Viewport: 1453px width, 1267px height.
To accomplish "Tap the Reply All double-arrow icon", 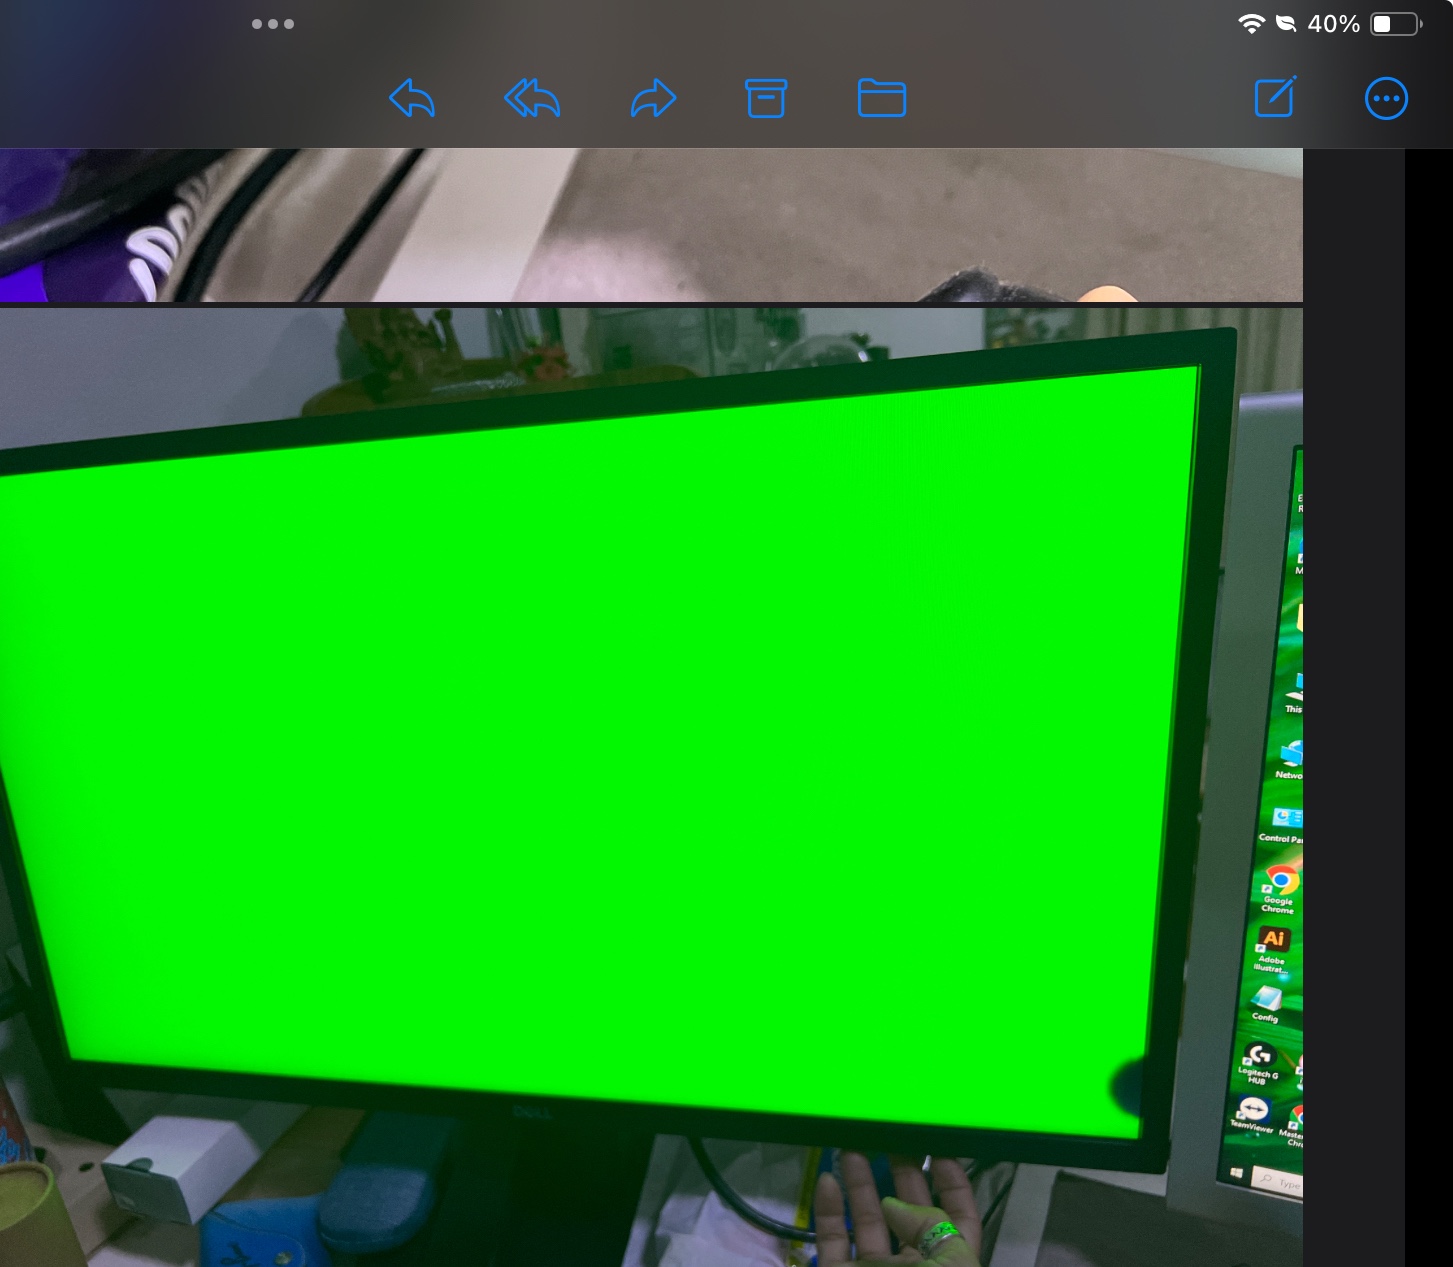I will pyautogui.click(x=532, y=98).
